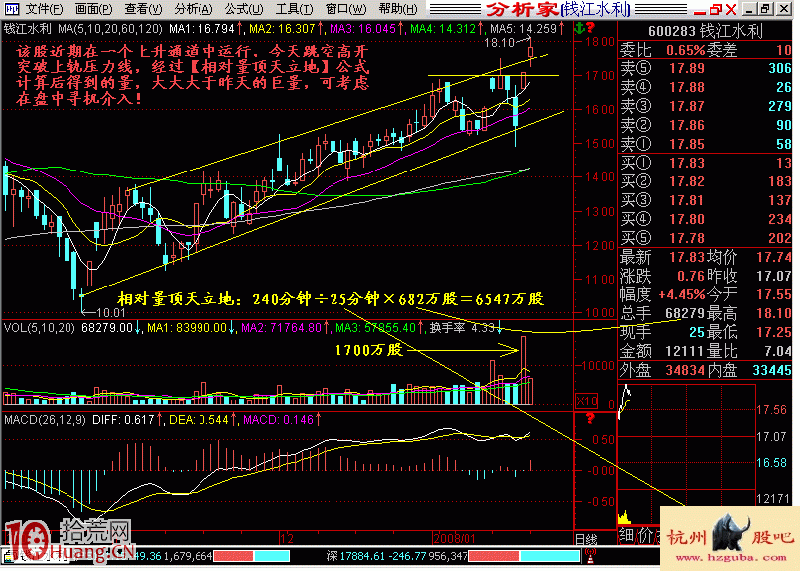Open the 画面(P) menu
Viewport: 800px width, 571px height.
(x=93, y=9)
